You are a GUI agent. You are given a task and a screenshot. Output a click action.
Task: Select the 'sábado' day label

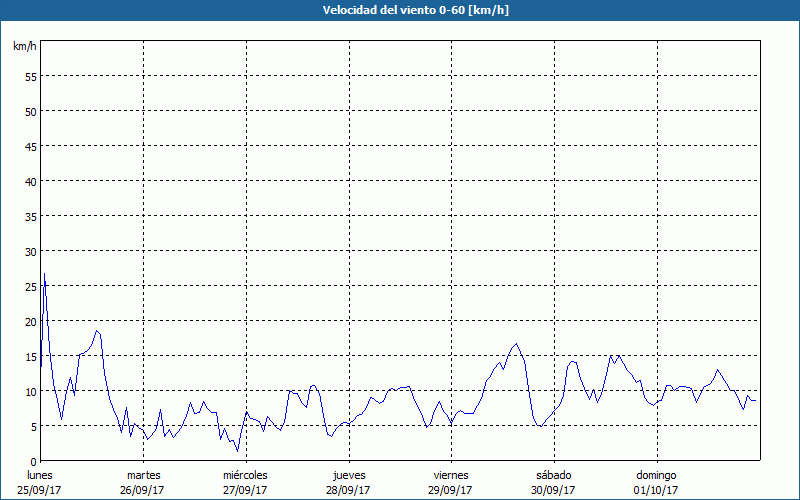pyautogui.click(x=553, y=474)
